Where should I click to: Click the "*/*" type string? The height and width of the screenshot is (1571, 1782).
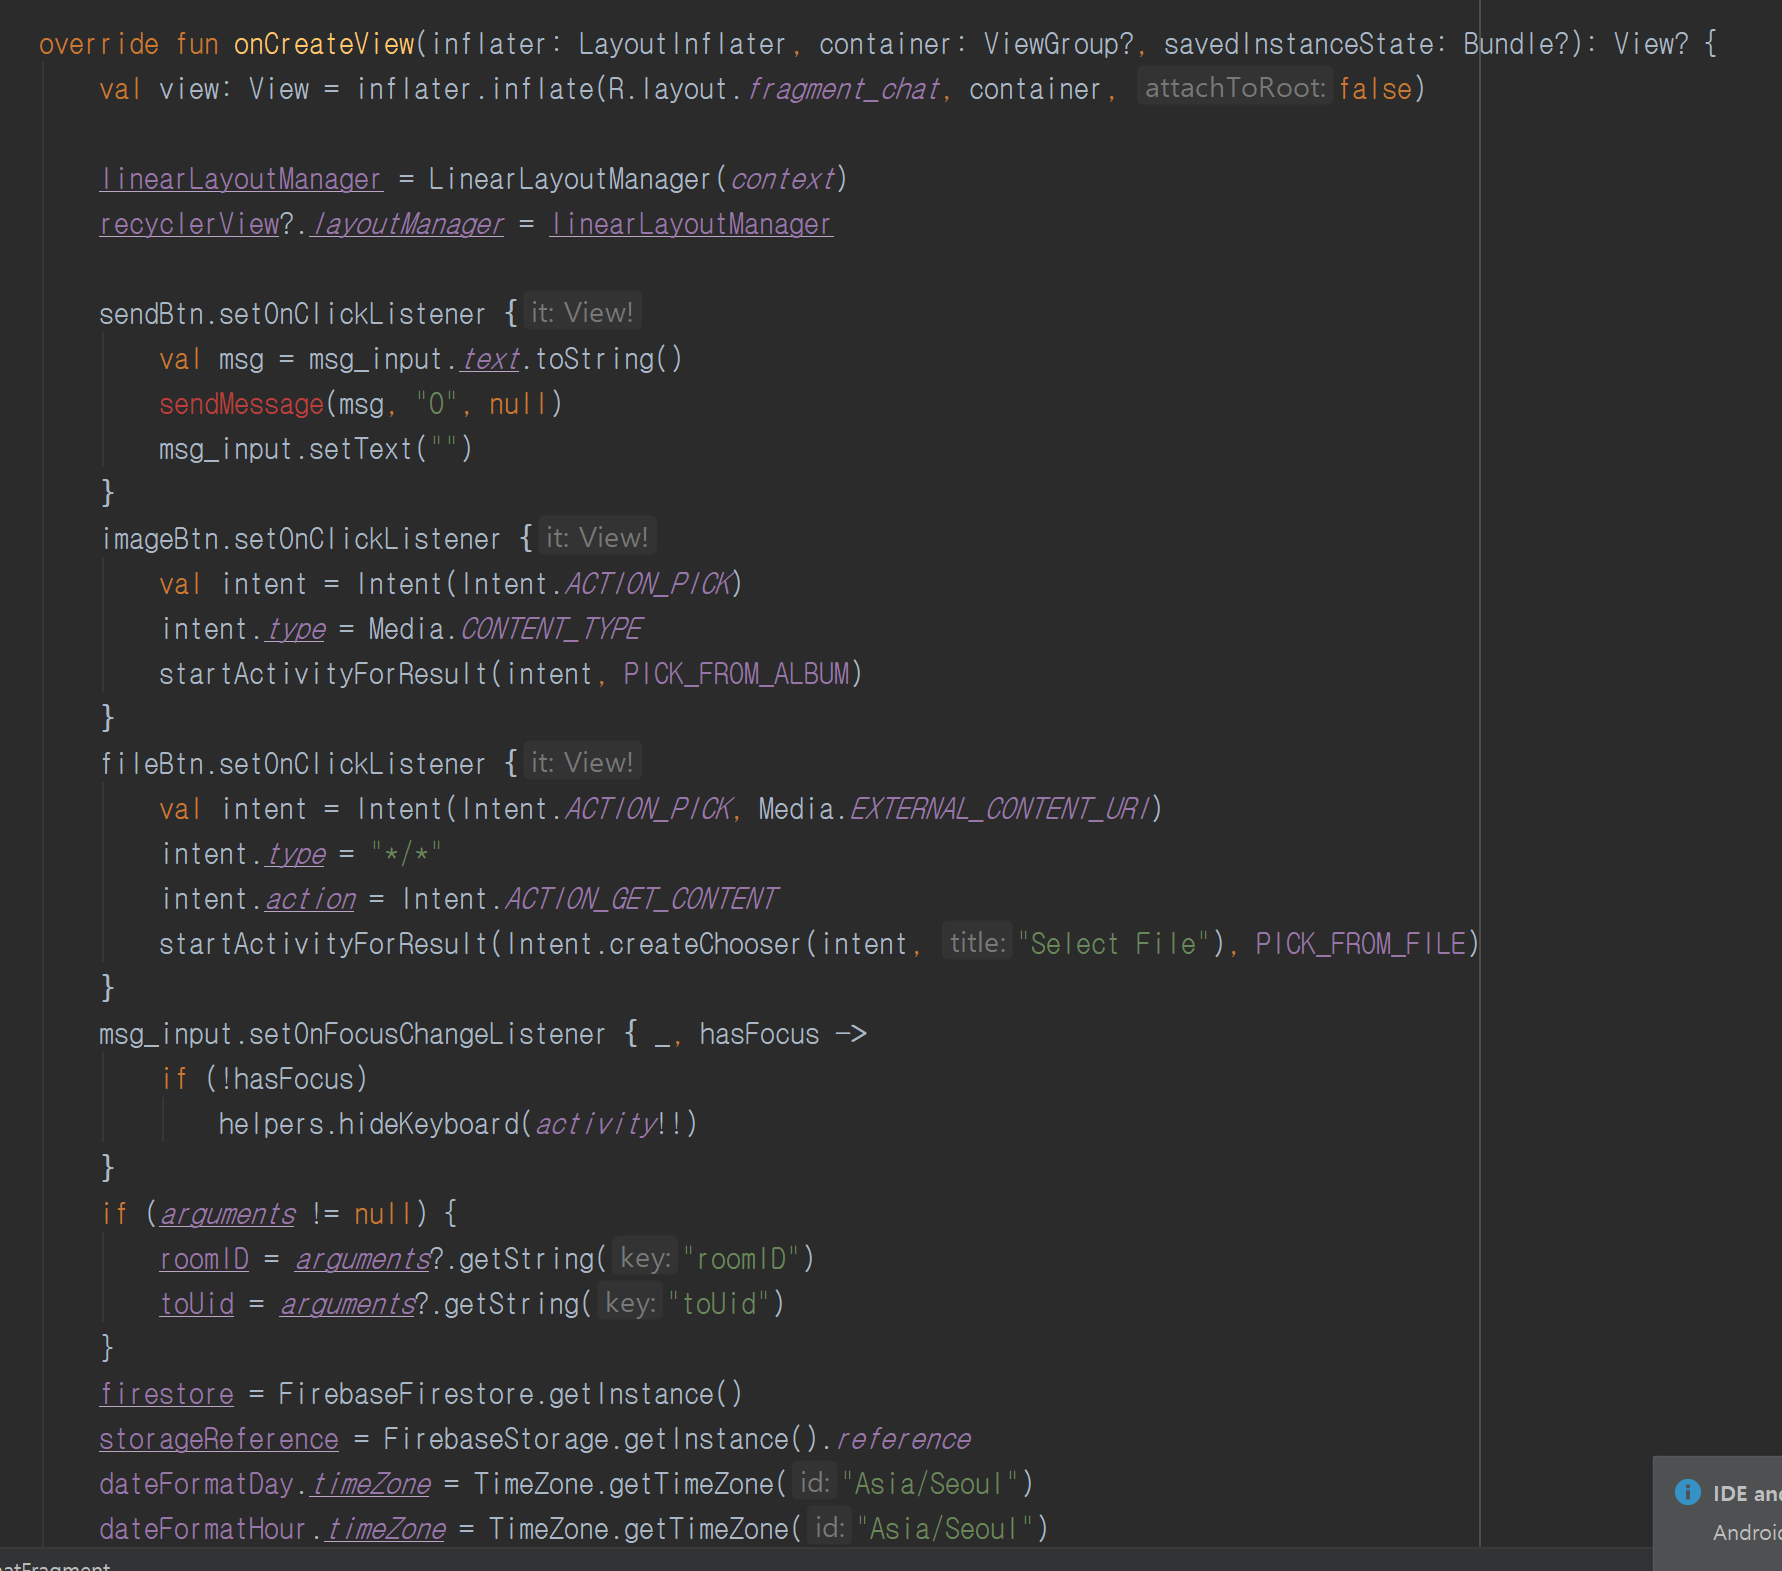(x=406, y=854)
